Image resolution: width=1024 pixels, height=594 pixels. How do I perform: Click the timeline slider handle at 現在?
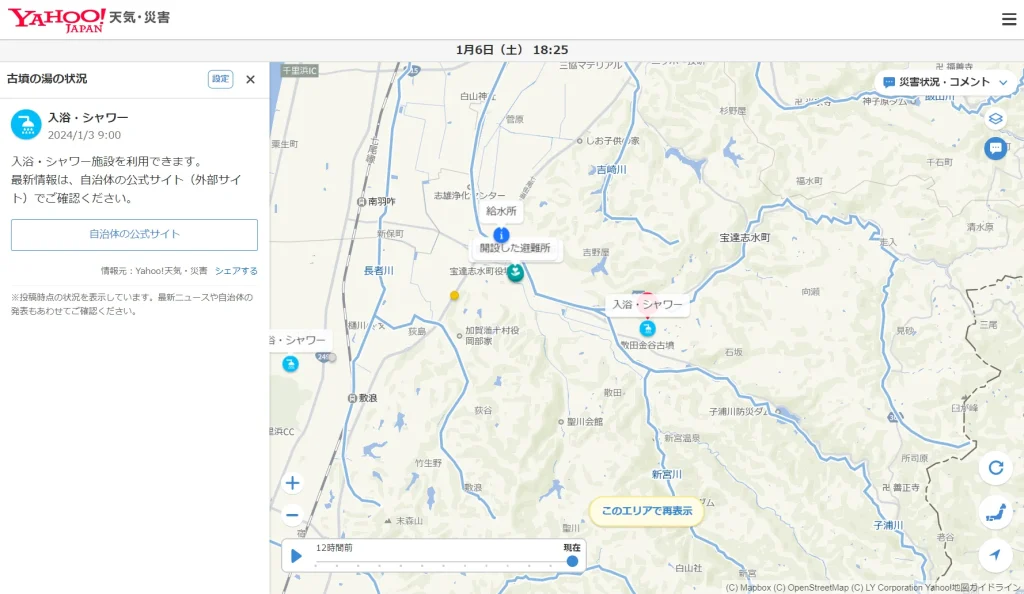pyautogui.click(x=572, y=561)
